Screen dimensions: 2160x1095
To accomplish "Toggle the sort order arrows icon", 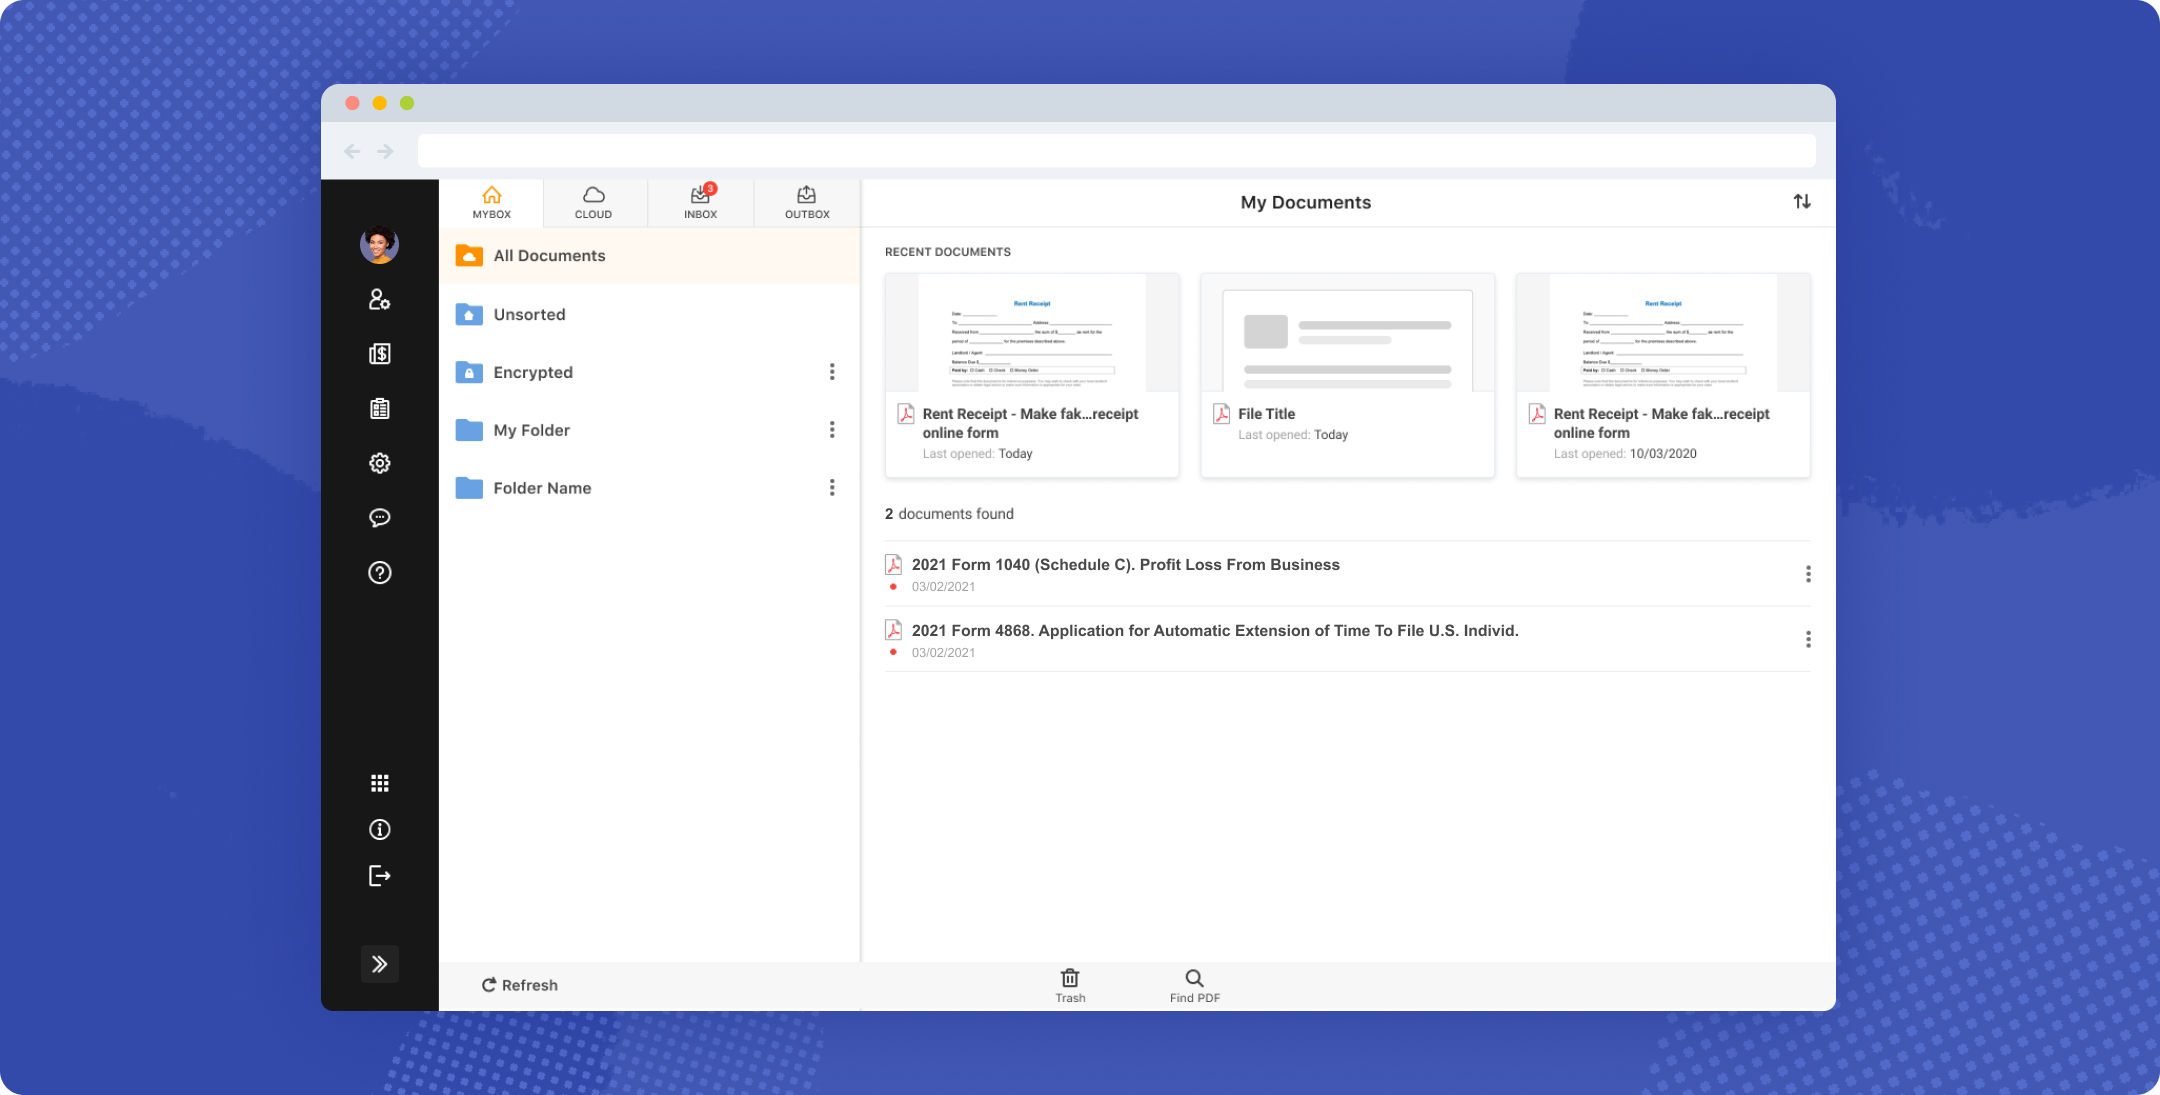I will (x=1801, y=202).
